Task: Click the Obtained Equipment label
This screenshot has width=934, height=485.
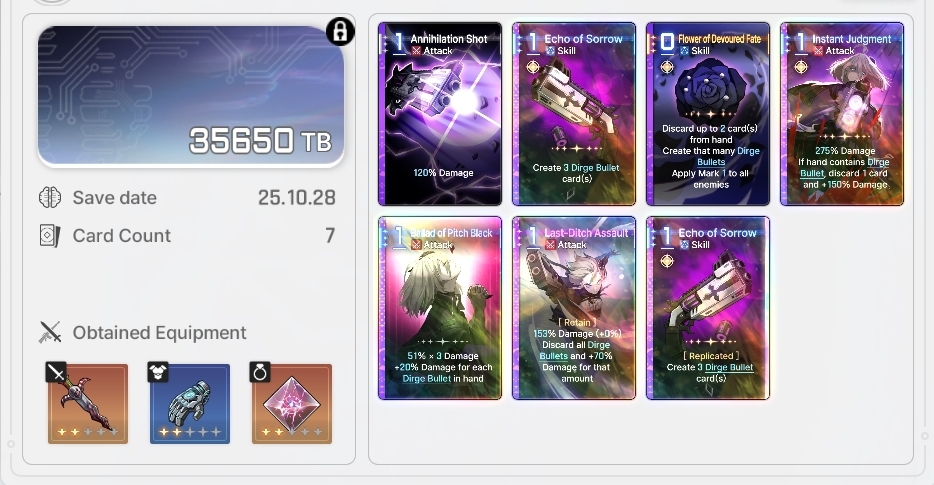Action: click(159, 332)
